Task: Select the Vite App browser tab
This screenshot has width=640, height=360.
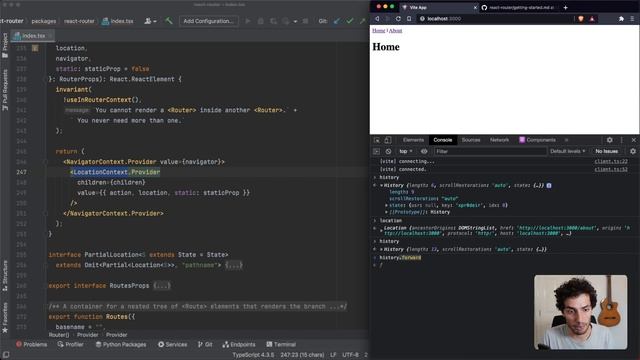Action: (x=439, y=7)
